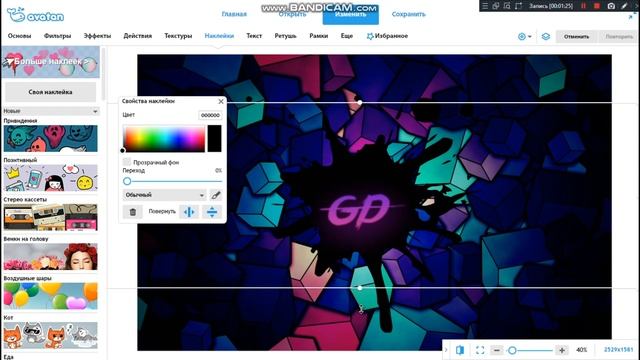Image resolution: width=640 pixels, height=360 pixels.
Task: Select the Наклейки menu
Action: (219, 36)
